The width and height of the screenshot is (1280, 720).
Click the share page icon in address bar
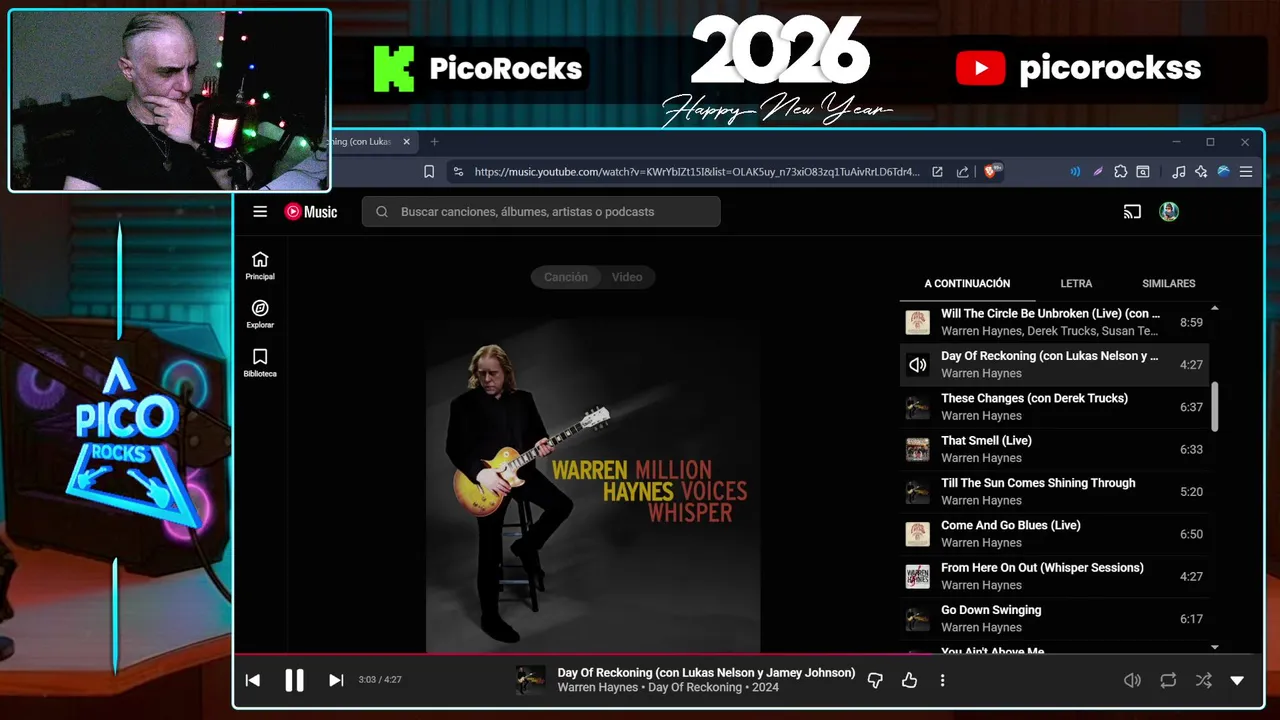[x=963, y=172]
